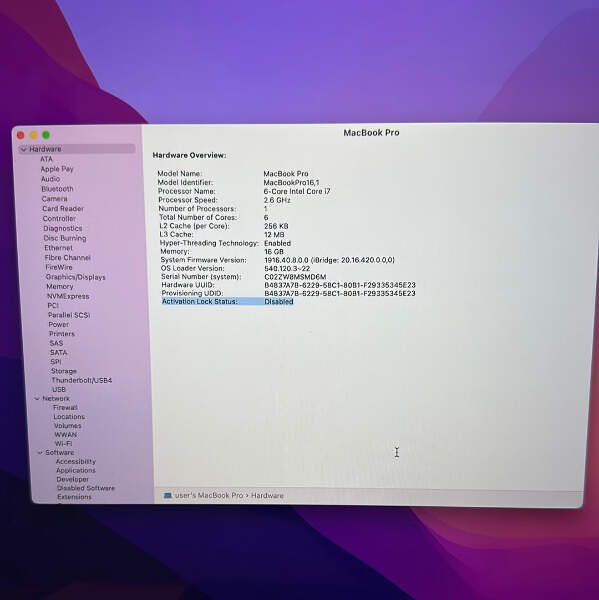Open Disc Burning entry
Screen dimensions: 599x600
click(x=65, y=238)
